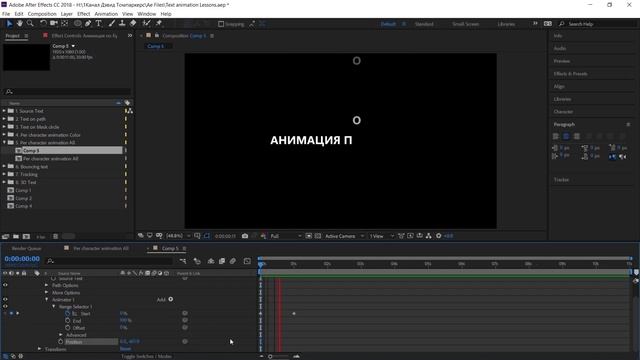Select the Pen tool
Screen dimensions: 640x360
click(x=88, y=24)
